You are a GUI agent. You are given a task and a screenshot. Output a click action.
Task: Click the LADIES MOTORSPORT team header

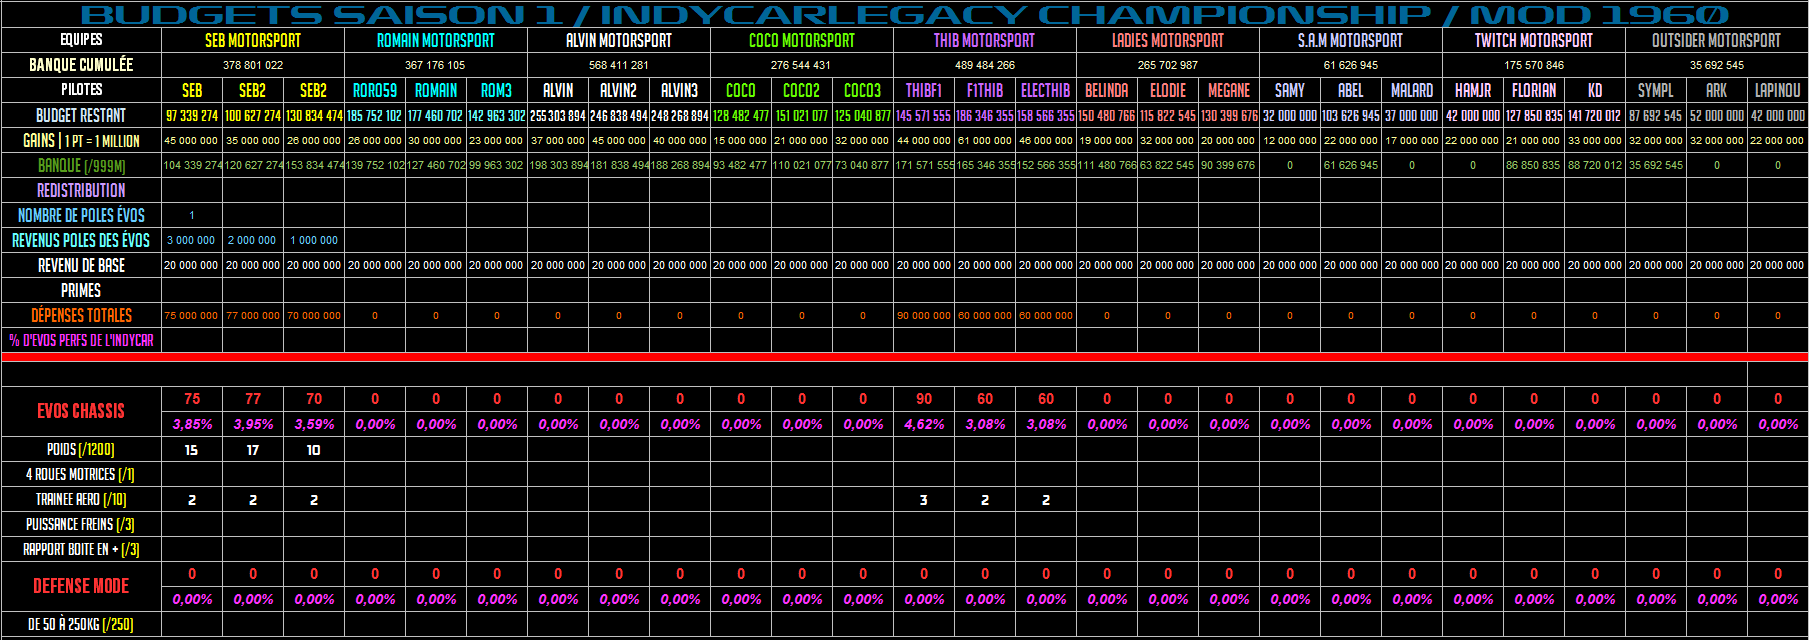(x=1167, y=40)
